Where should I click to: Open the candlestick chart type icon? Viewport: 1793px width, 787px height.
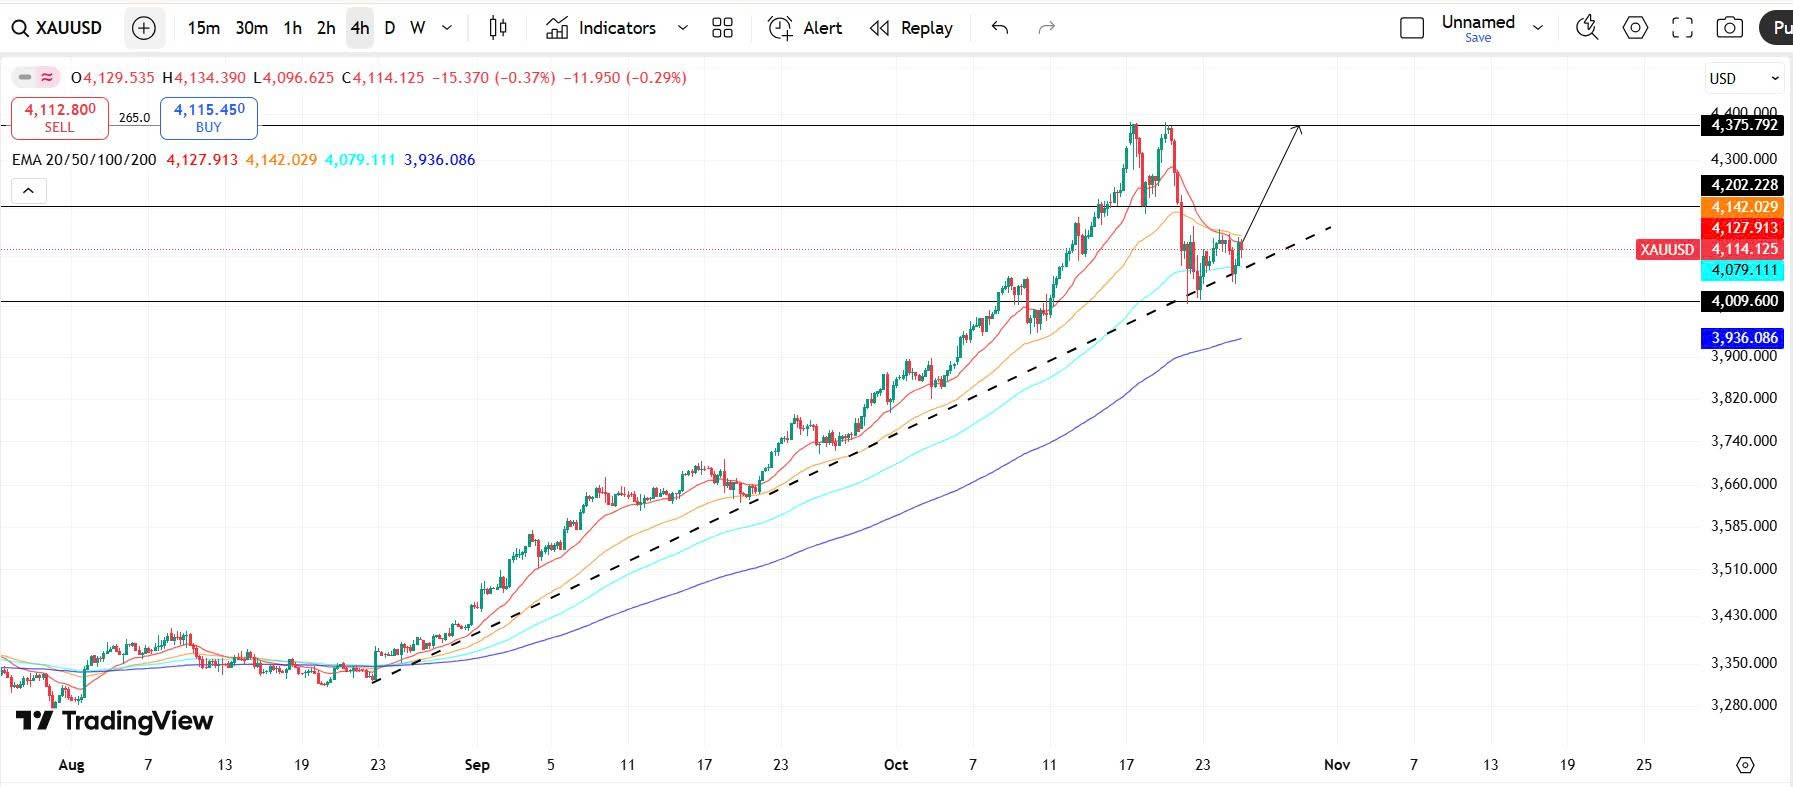pos(497,28)
